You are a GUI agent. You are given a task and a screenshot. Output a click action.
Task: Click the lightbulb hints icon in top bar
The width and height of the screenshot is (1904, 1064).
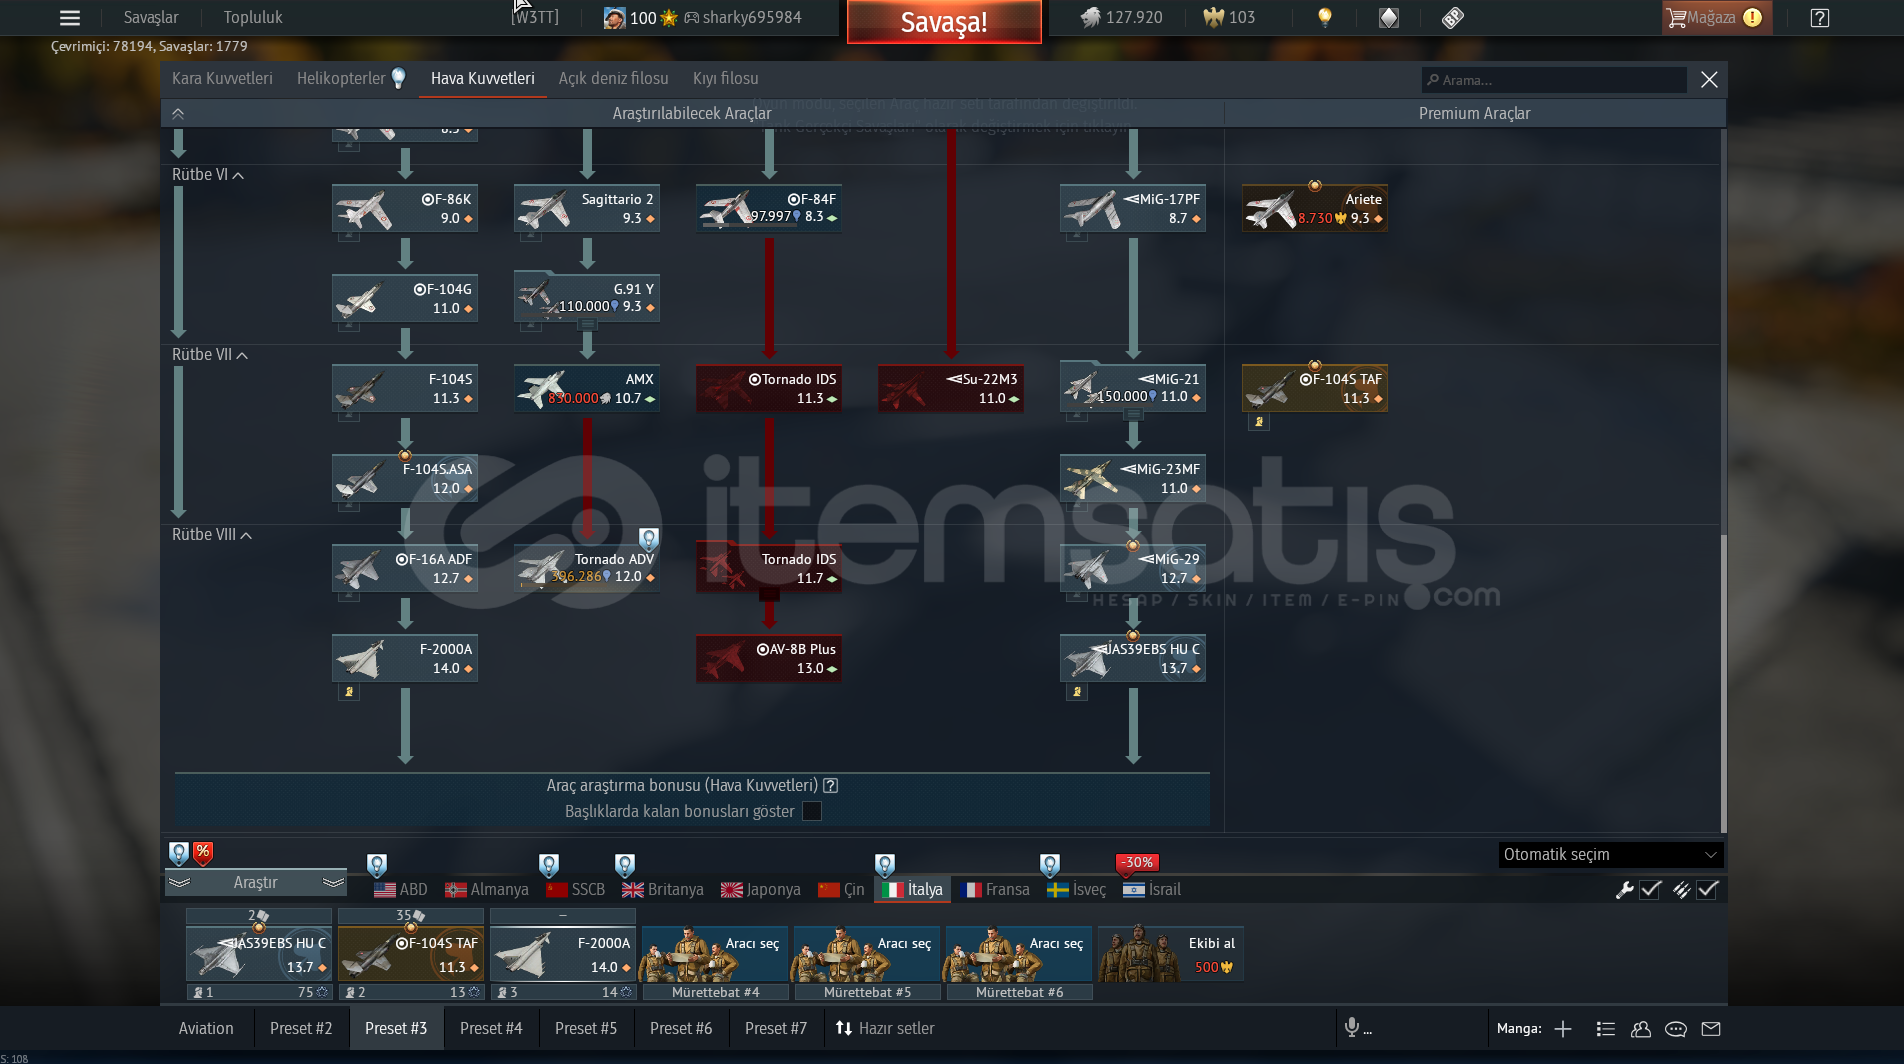(1325, 17)
